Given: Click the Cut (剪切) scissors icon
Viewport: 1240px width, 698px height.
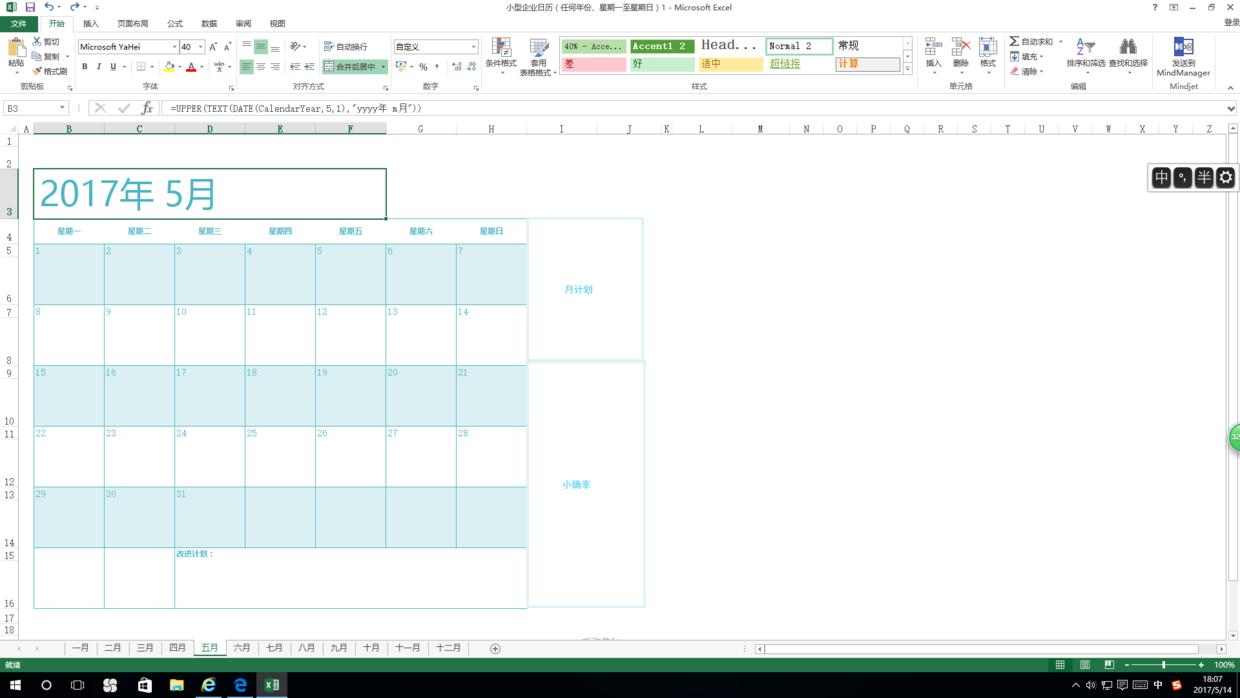Looking at the screenshot, I should 37,42.
